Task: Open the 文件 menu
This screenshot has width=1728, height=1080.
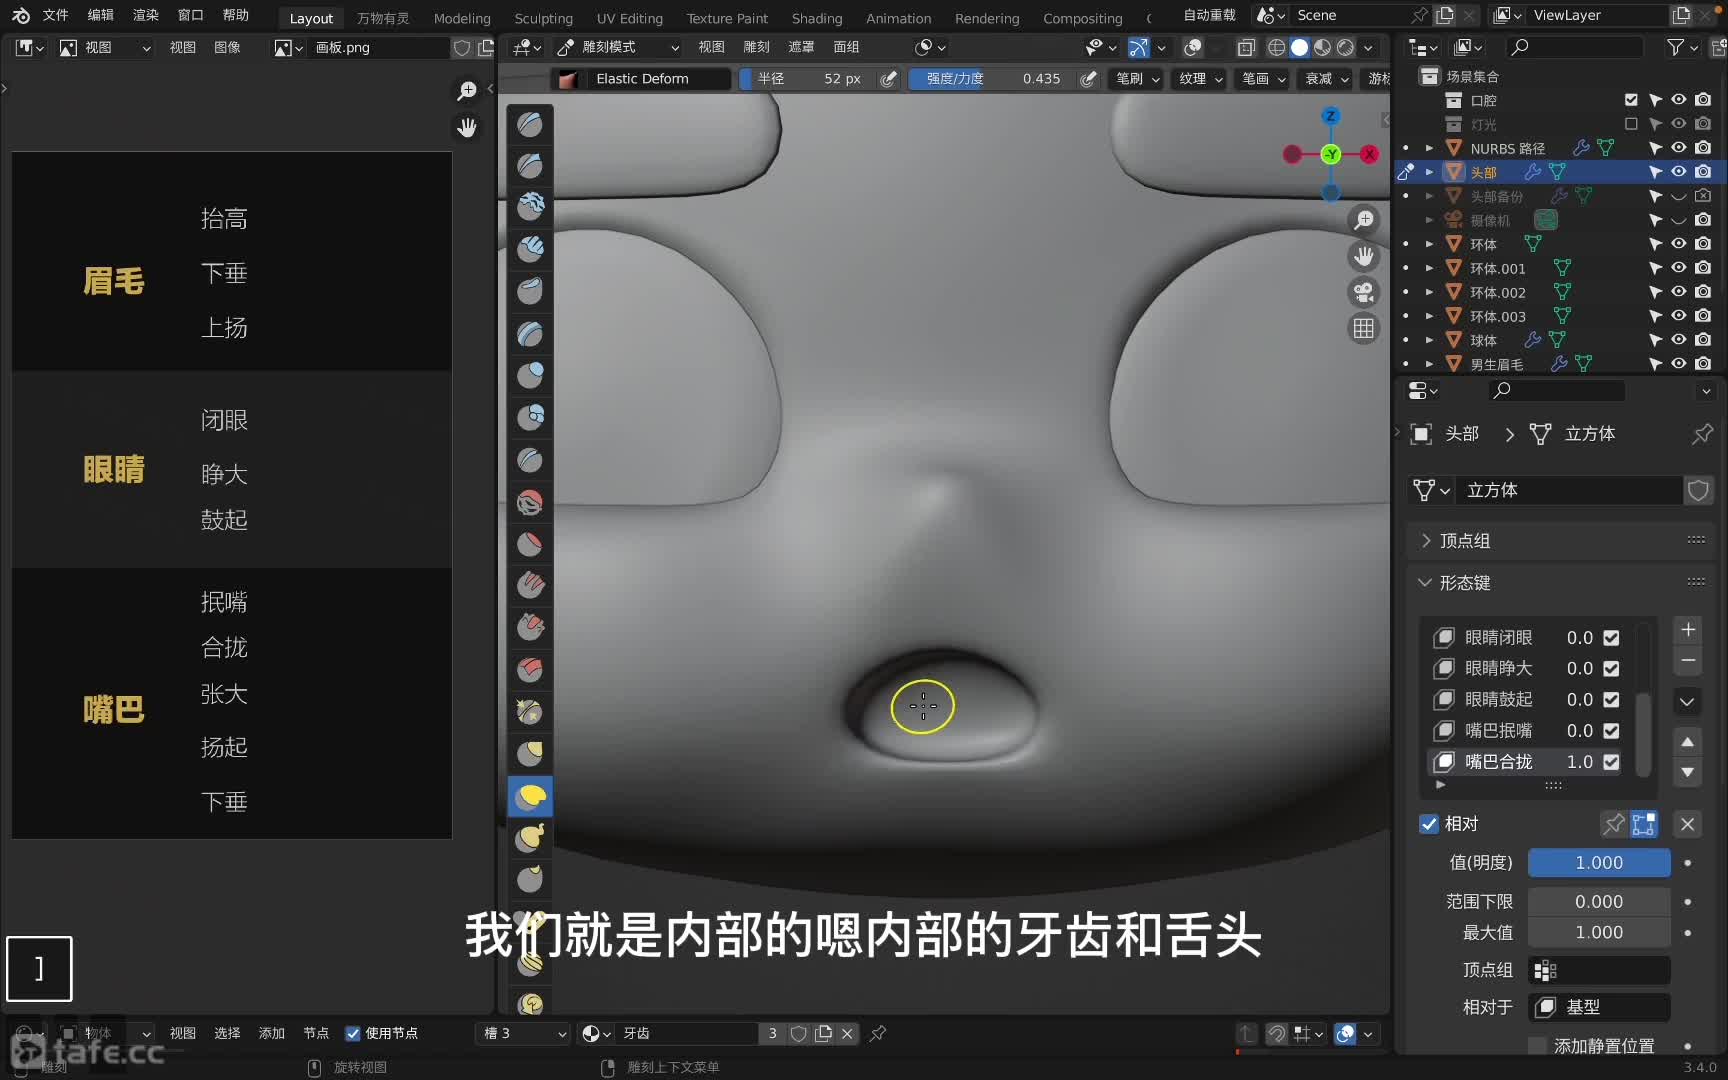Action: (56, 15)
